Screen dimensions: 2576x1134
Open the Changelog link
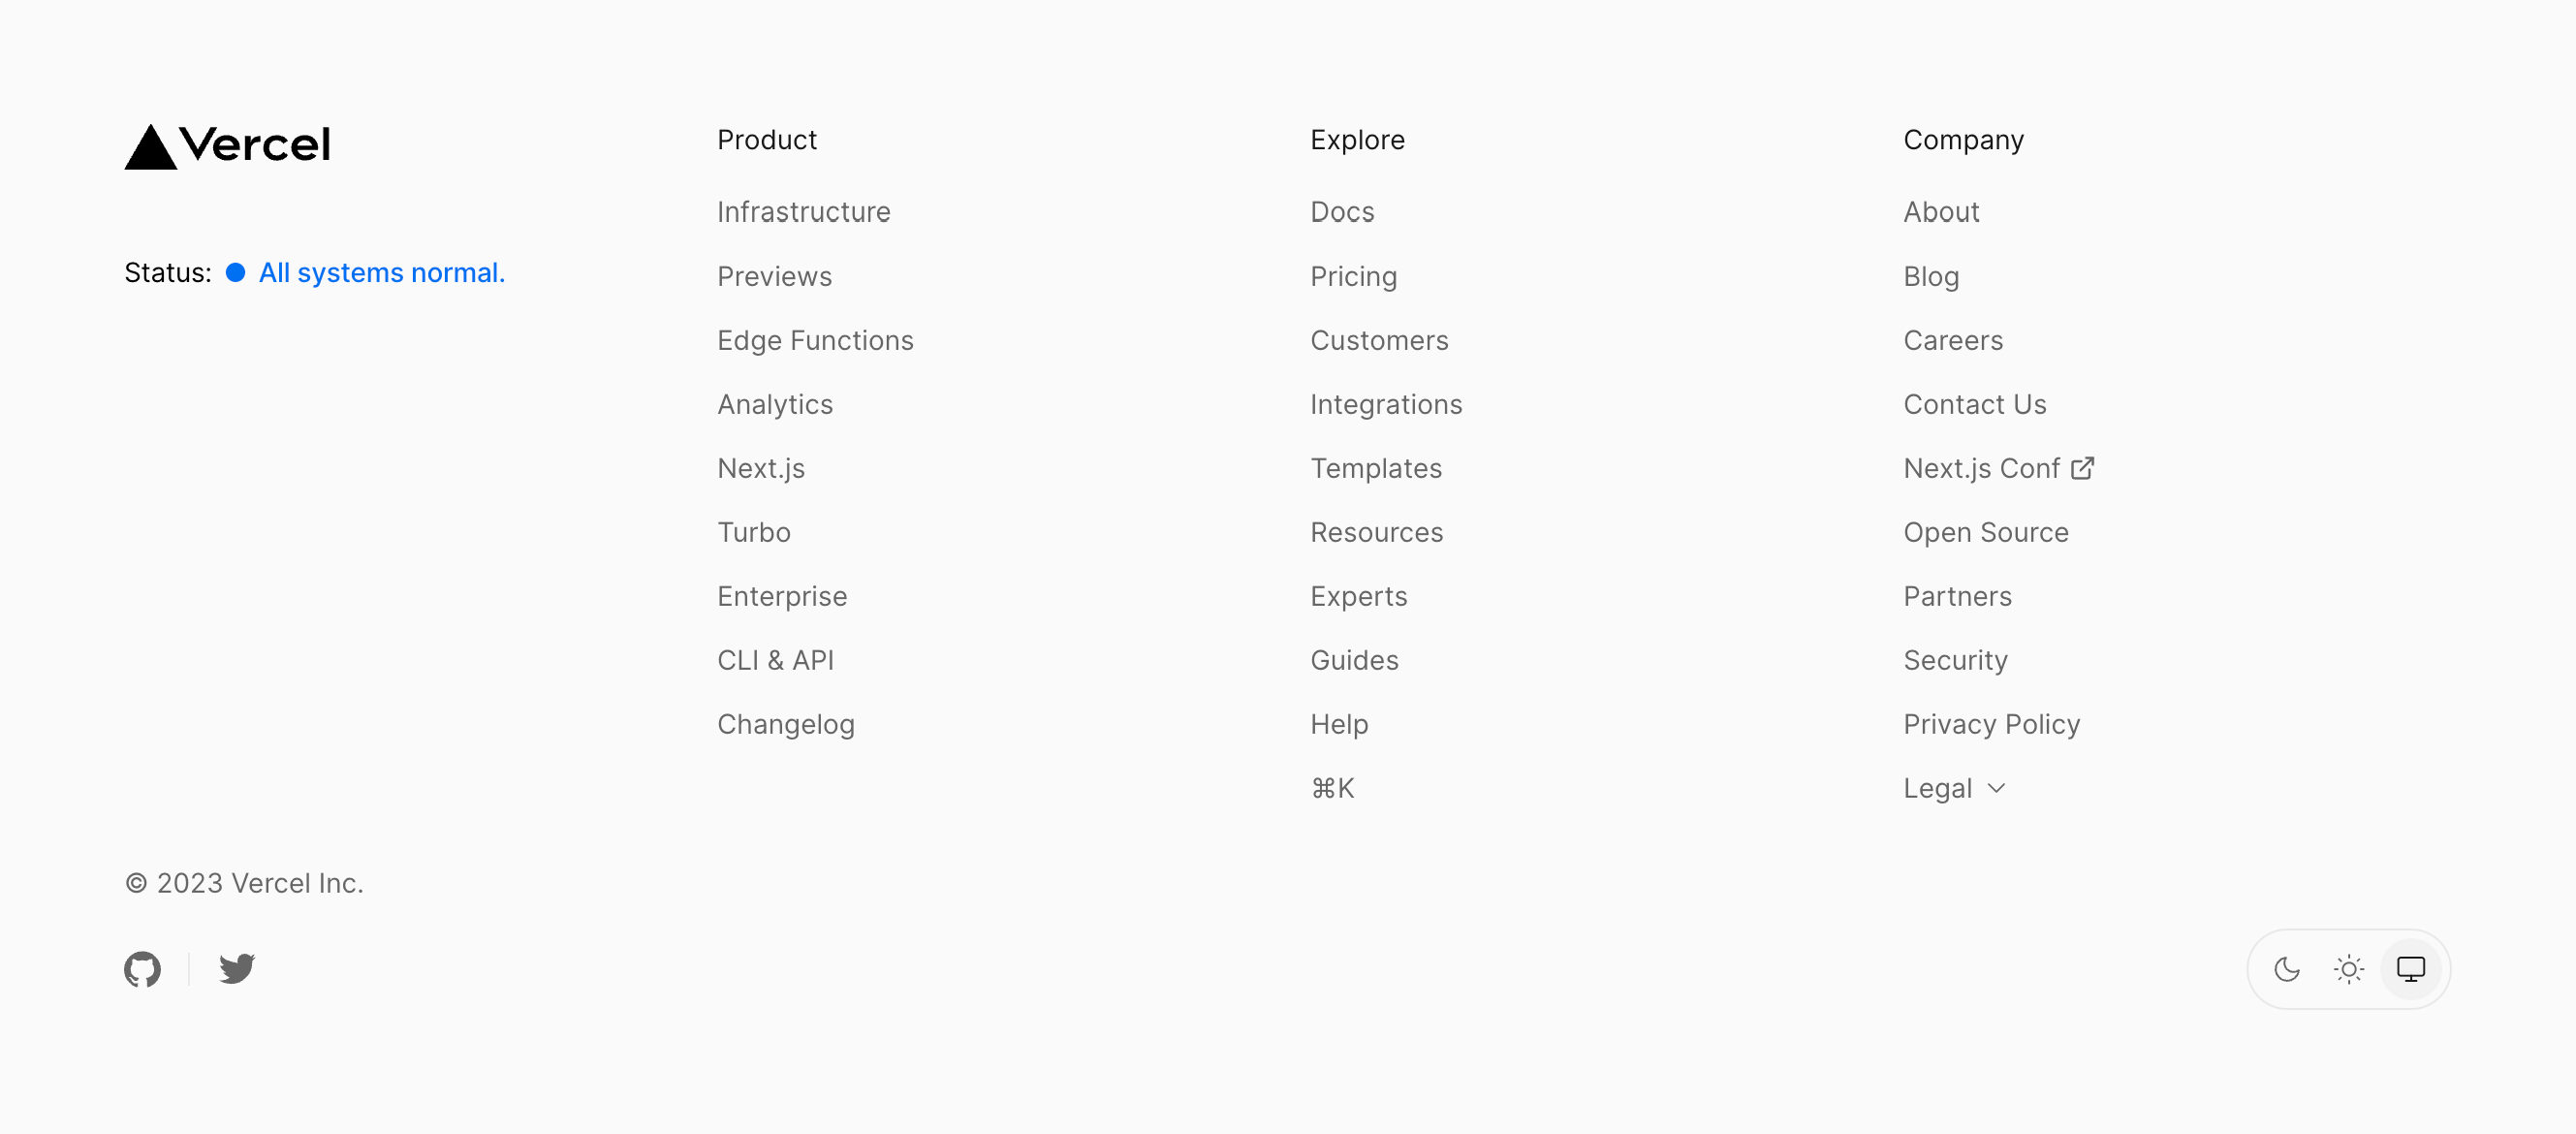click(785, 724)
